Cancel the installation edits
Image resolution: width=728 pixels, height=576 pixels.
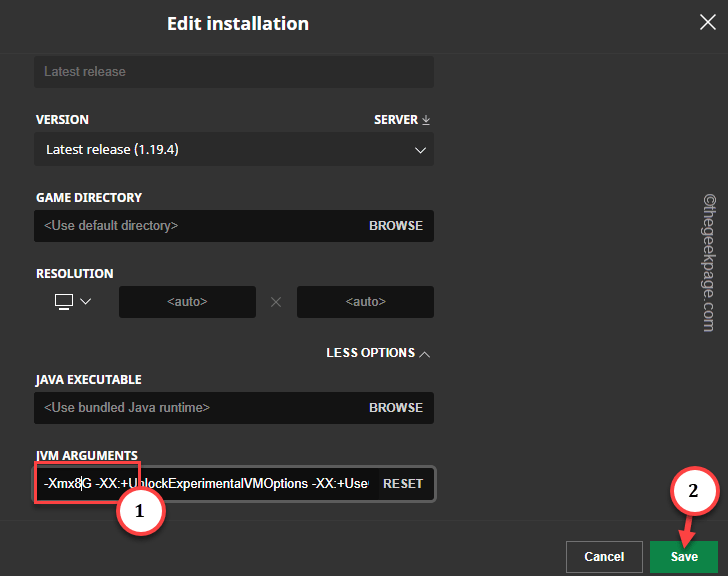pos(604,557)
